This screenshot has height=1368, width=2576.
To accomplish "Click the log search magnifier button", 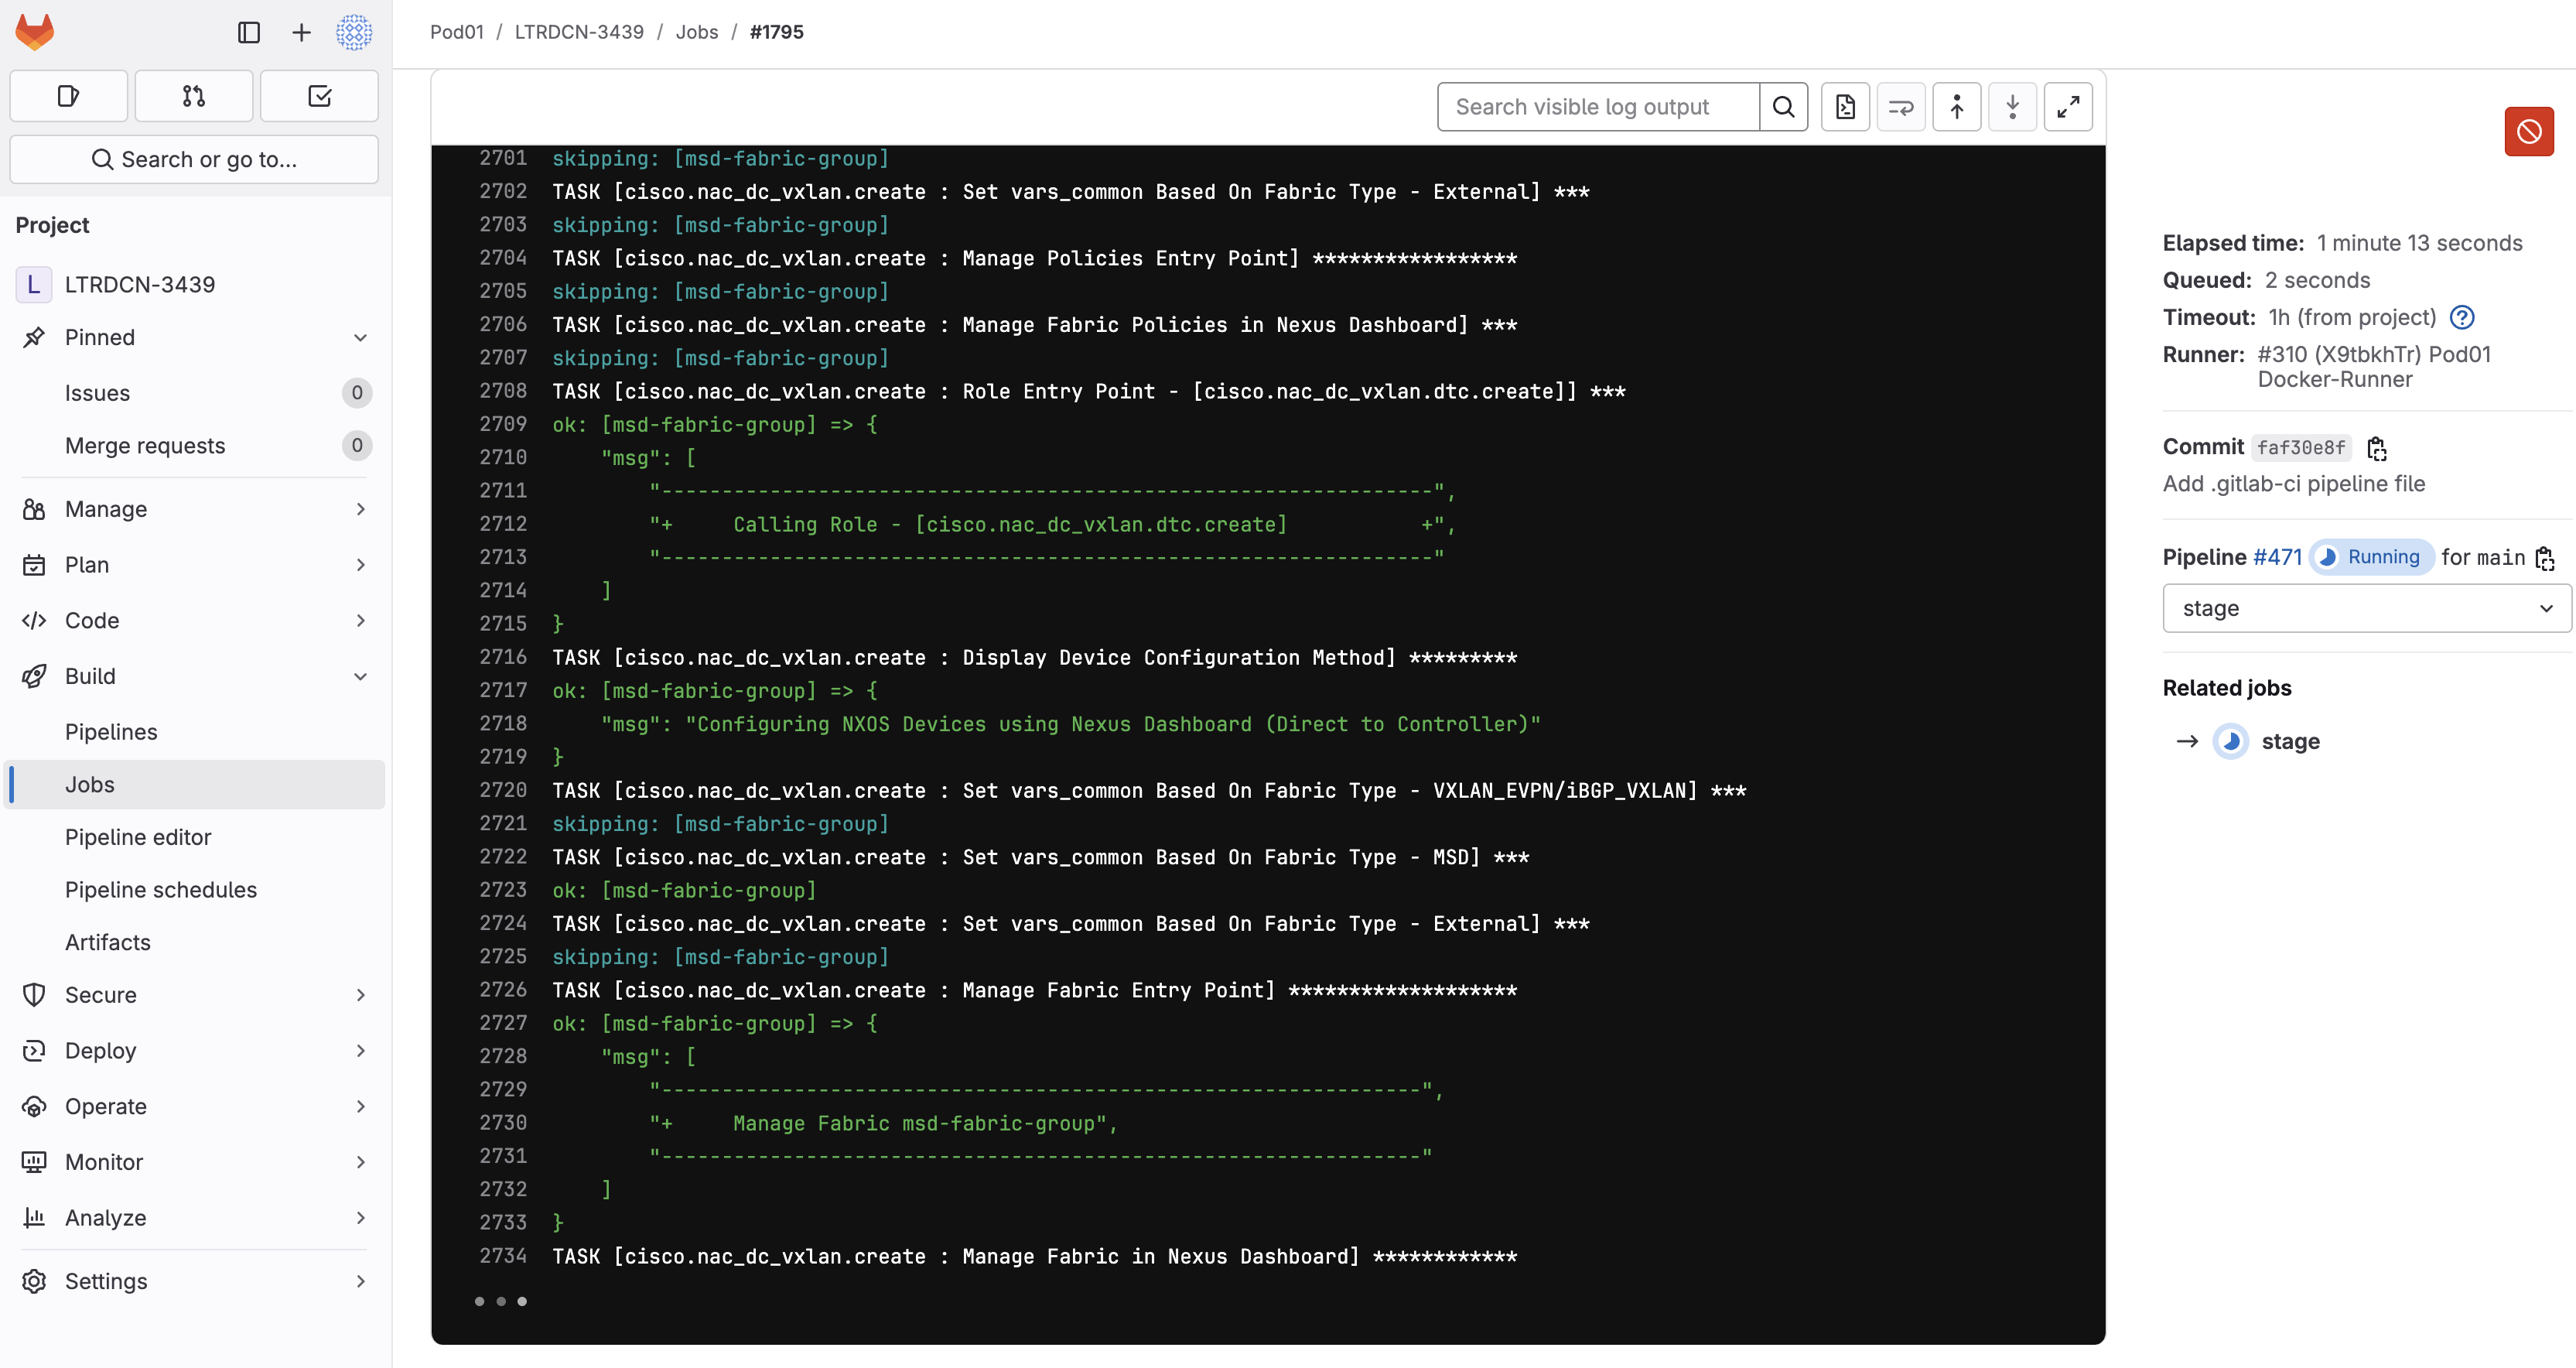I will pyautogui.click(x=1783, y=107).
